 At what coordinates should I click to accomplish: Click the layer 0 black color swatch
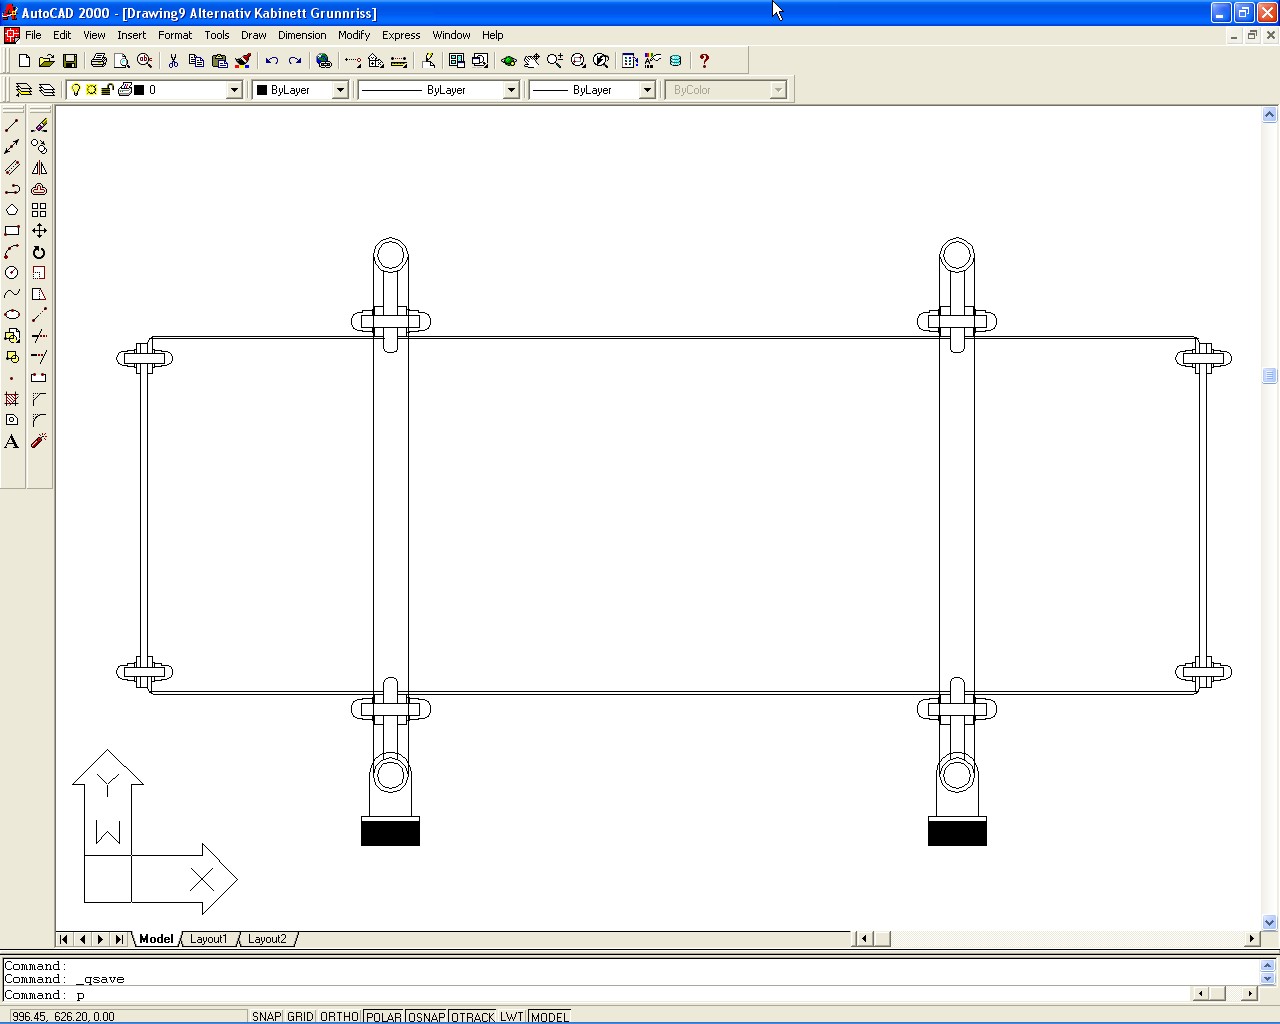139,90
